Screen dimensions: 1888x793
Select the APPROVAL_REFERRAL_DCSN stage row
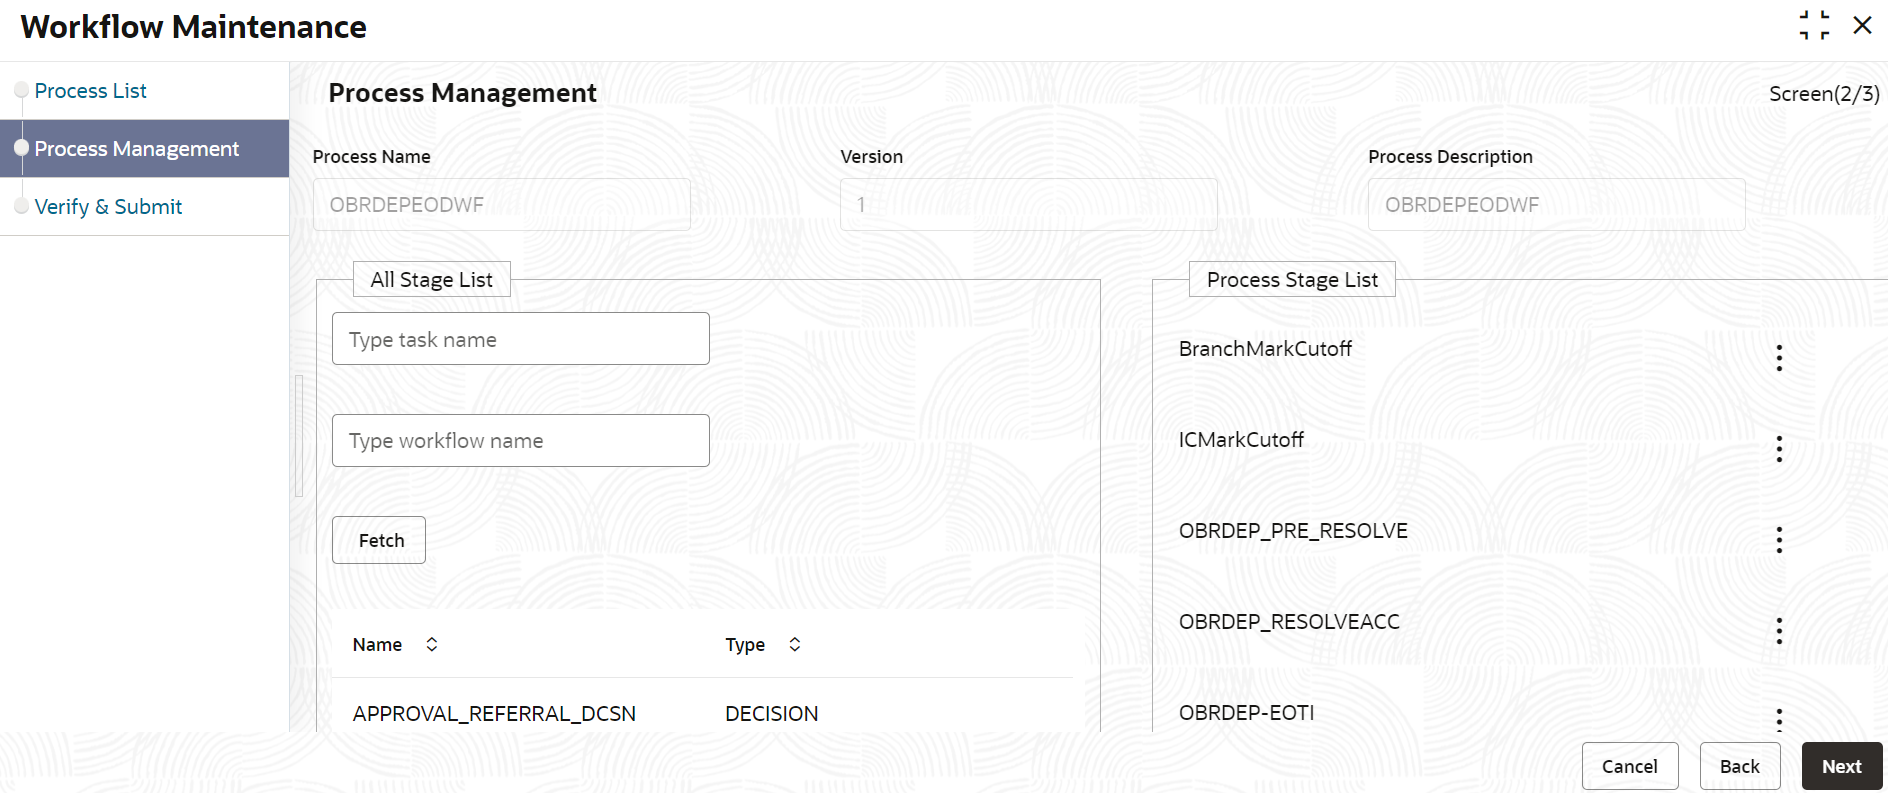[x=703, y=713]
